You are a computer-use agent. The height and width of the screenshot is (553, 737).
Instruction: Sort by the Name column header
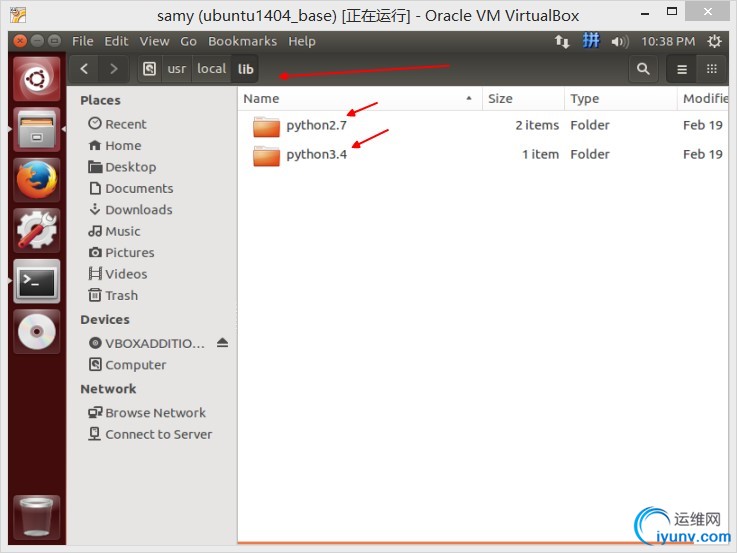coord(360,99)
